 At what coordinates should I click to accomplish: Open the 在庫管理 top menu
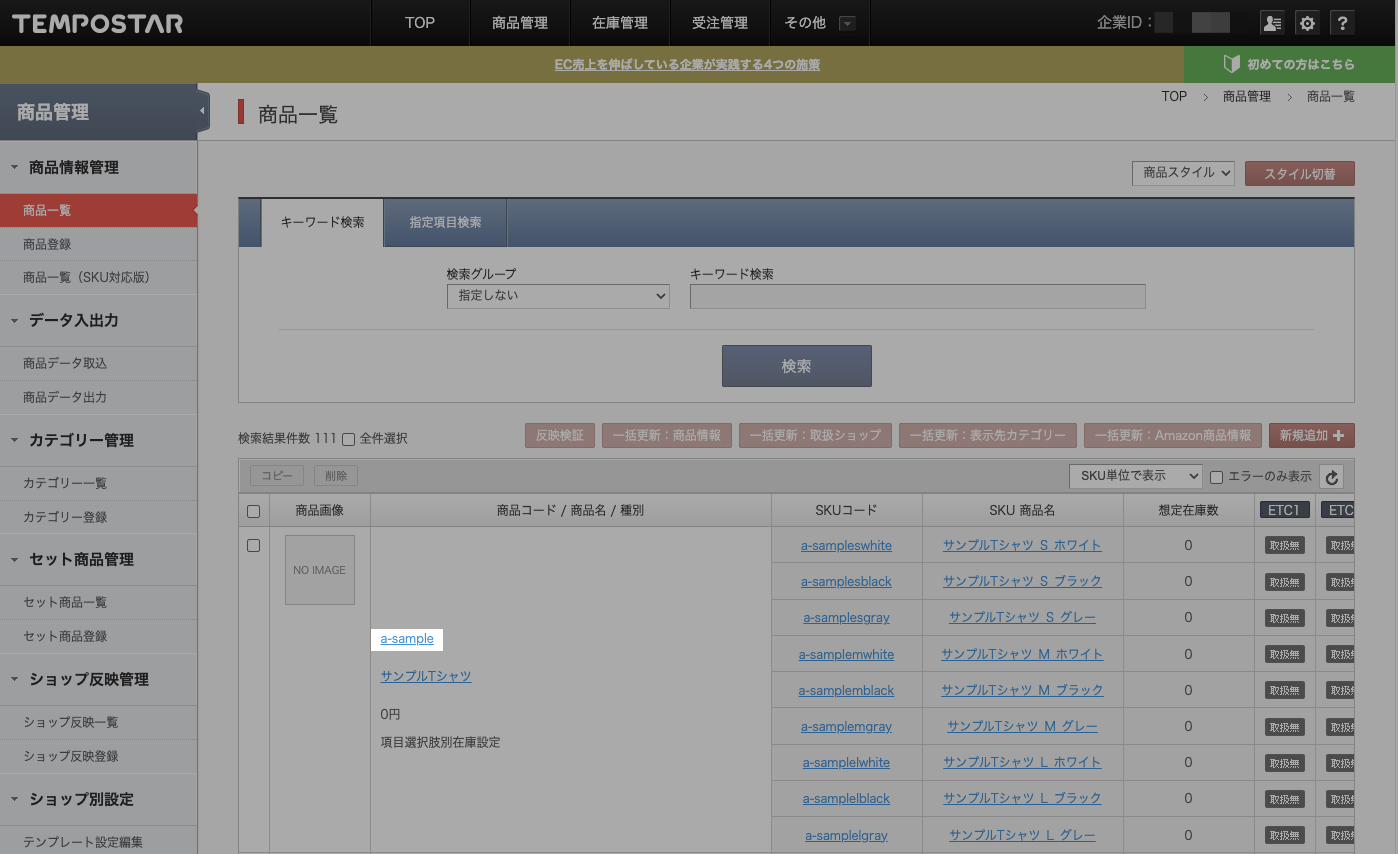click(620, 23)
